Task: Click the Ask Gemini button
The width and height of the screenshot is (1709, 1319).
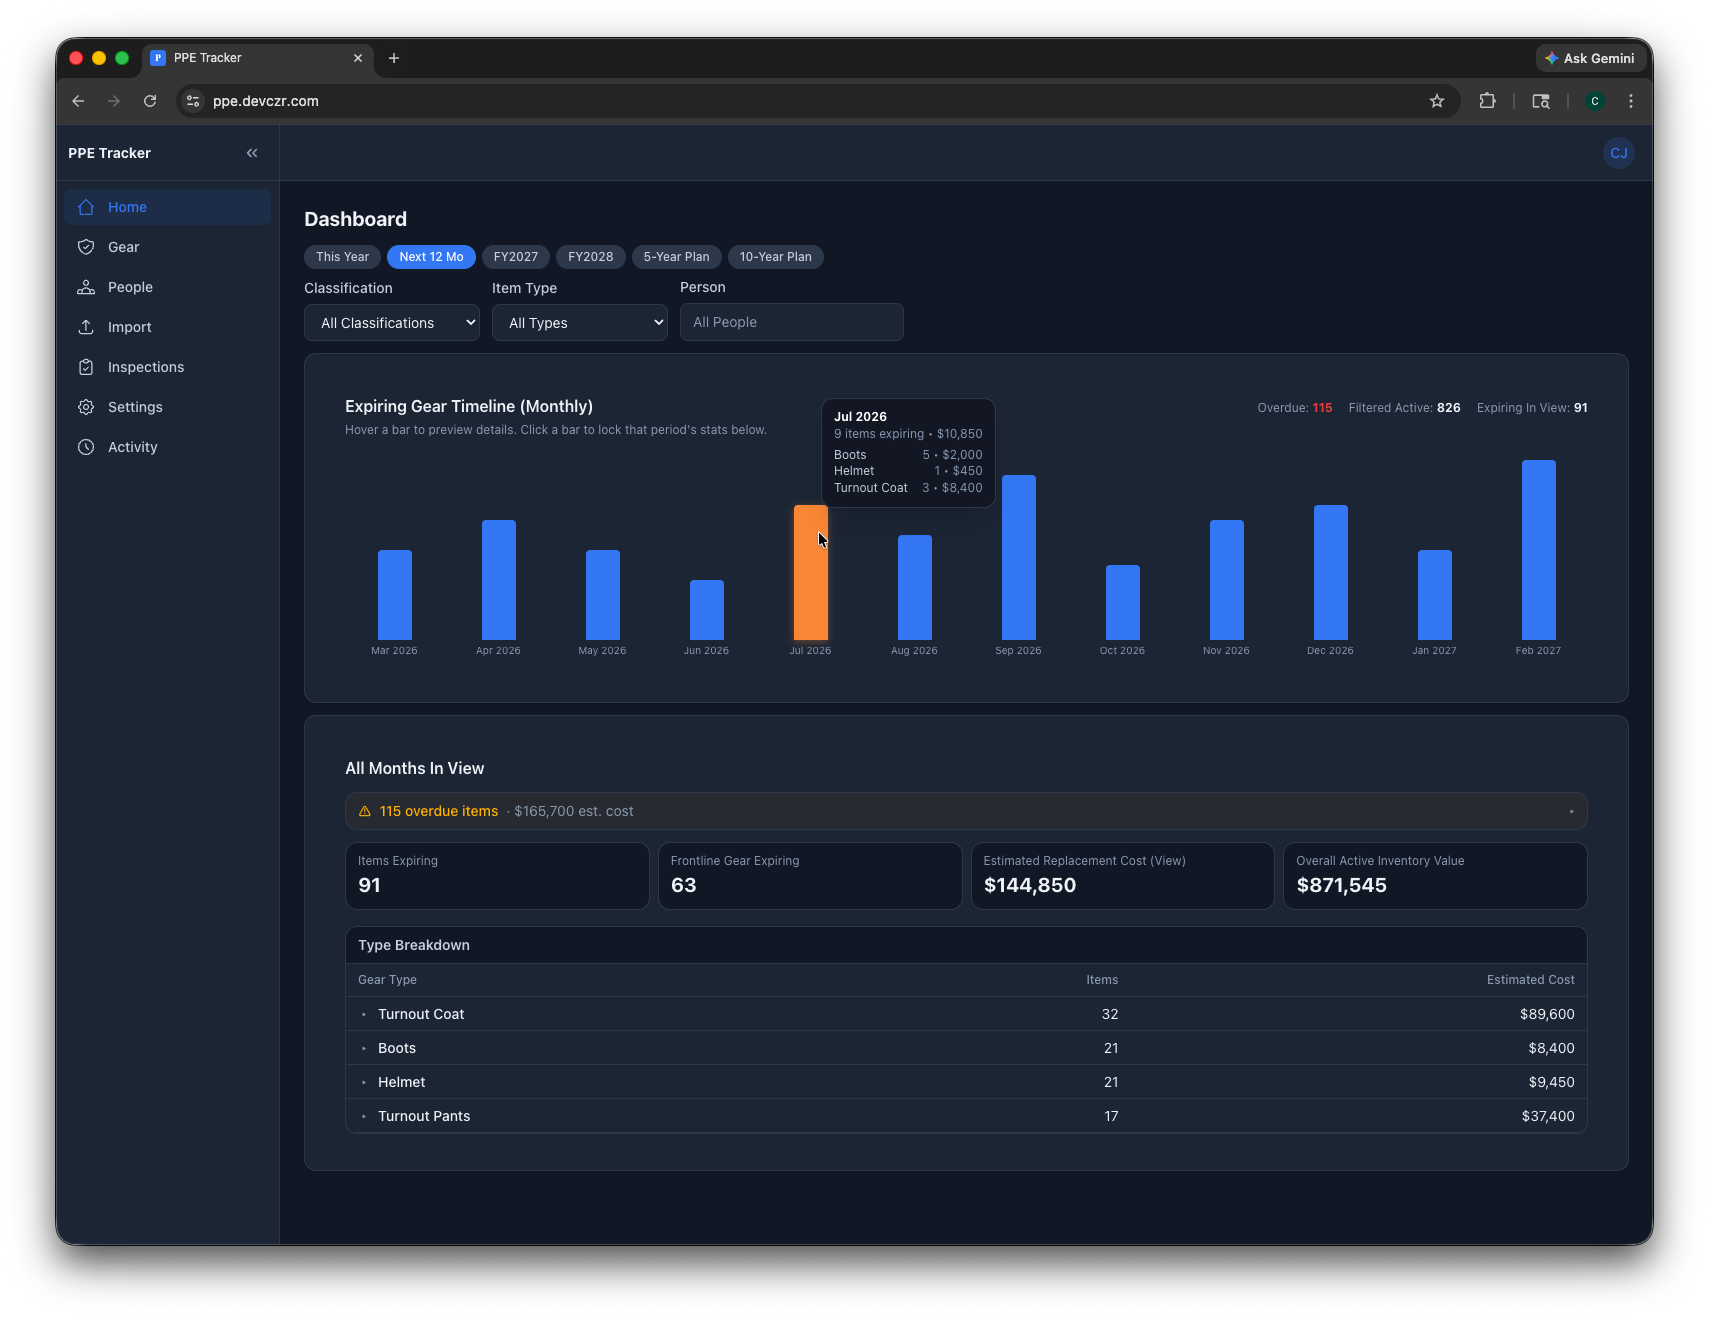Action: [1591, 58]
